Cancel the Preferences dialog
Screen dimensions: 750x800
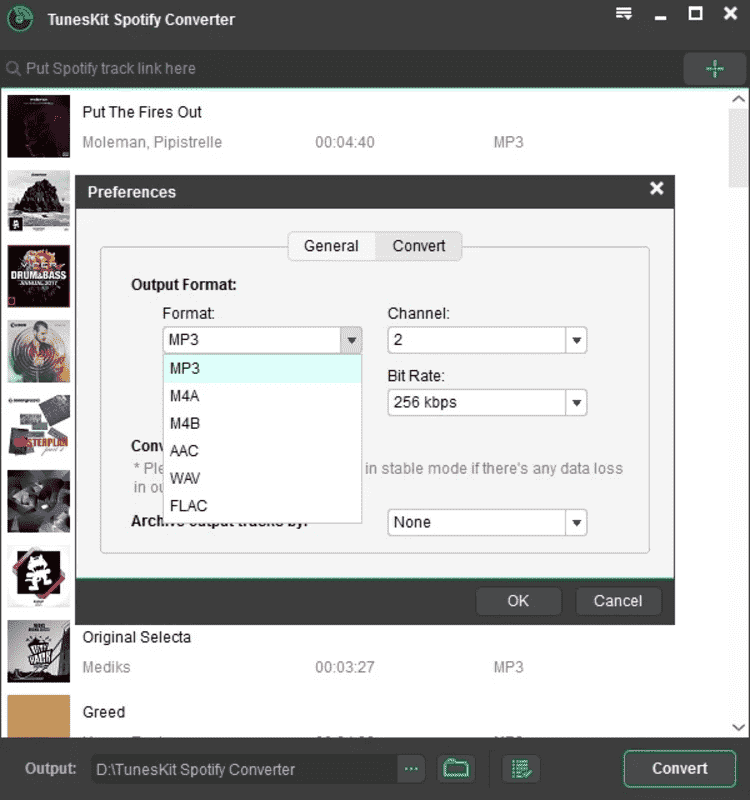click(x=618, y=601)
